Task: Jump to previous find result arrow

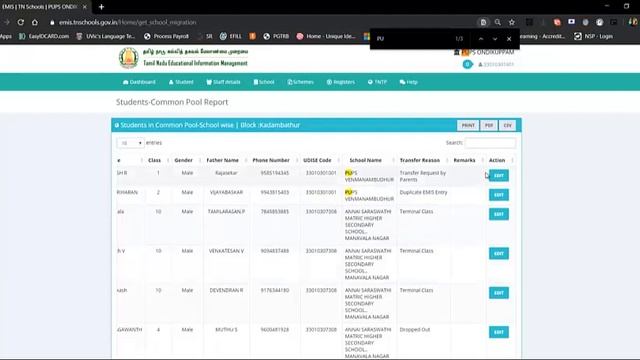Action: pos(481,39)
